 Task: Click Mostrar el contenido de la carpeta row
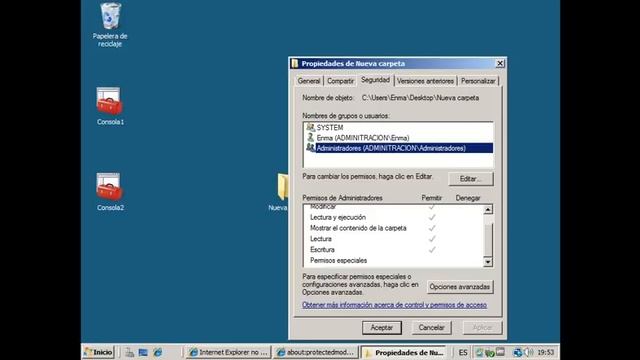click(393, 228)
